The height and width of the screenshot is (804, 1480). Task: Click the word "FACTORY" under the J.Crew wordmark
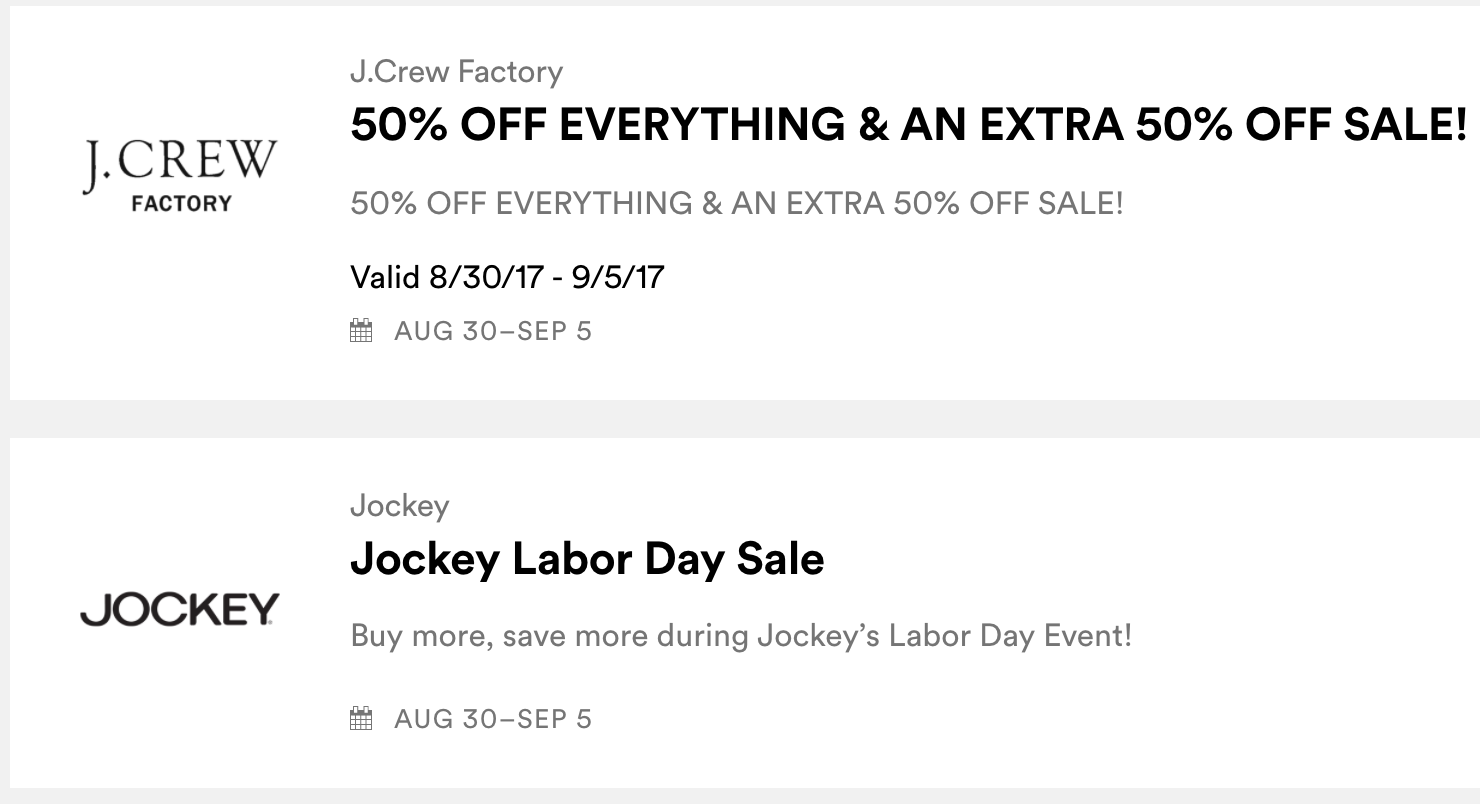181,204
